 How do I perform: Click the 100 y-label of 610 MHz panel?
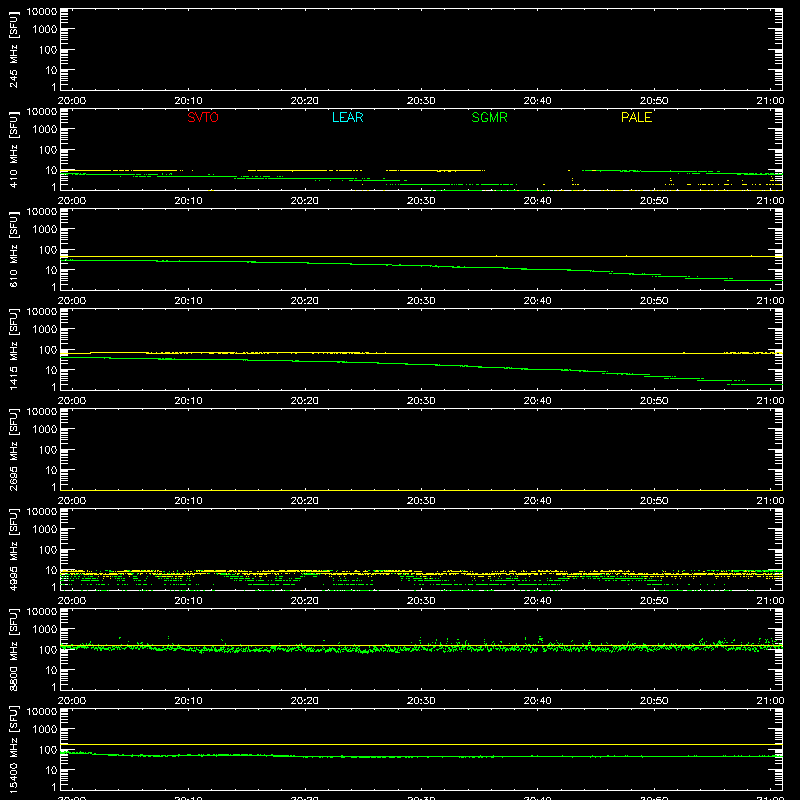48,250
